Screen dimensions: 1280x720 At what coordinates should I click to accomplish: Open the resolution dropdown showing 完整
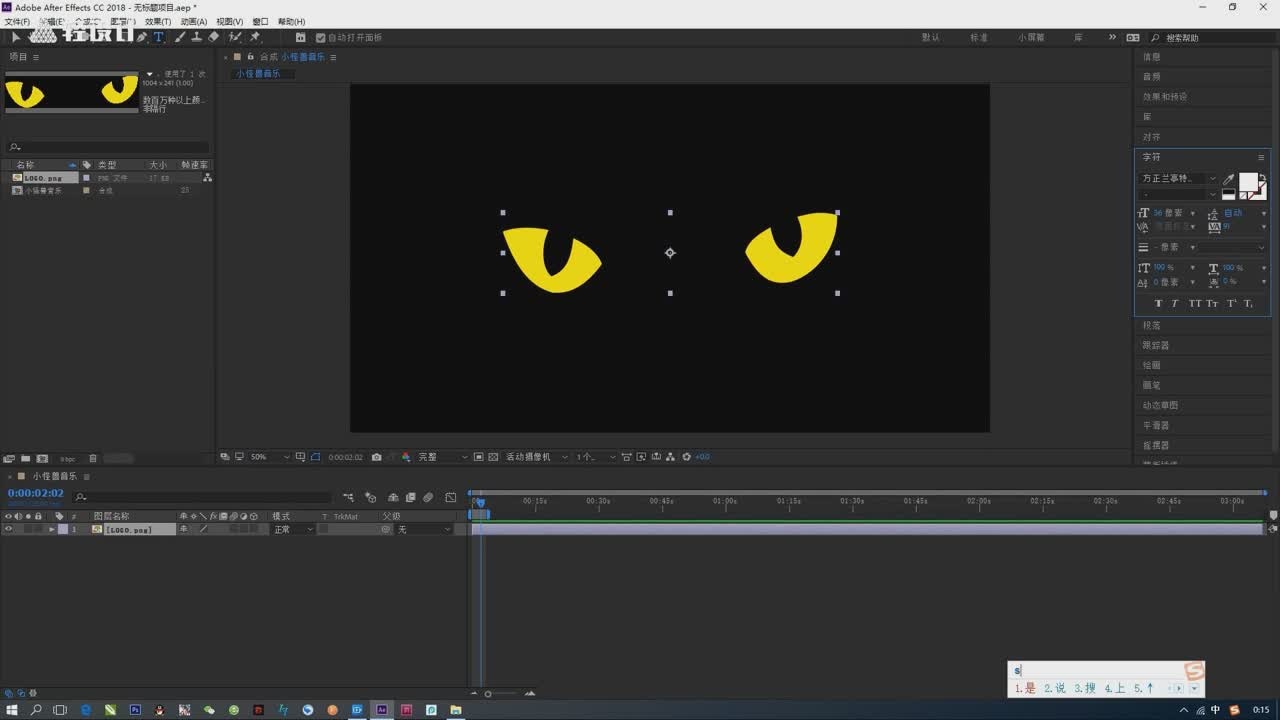click(441, 457)
